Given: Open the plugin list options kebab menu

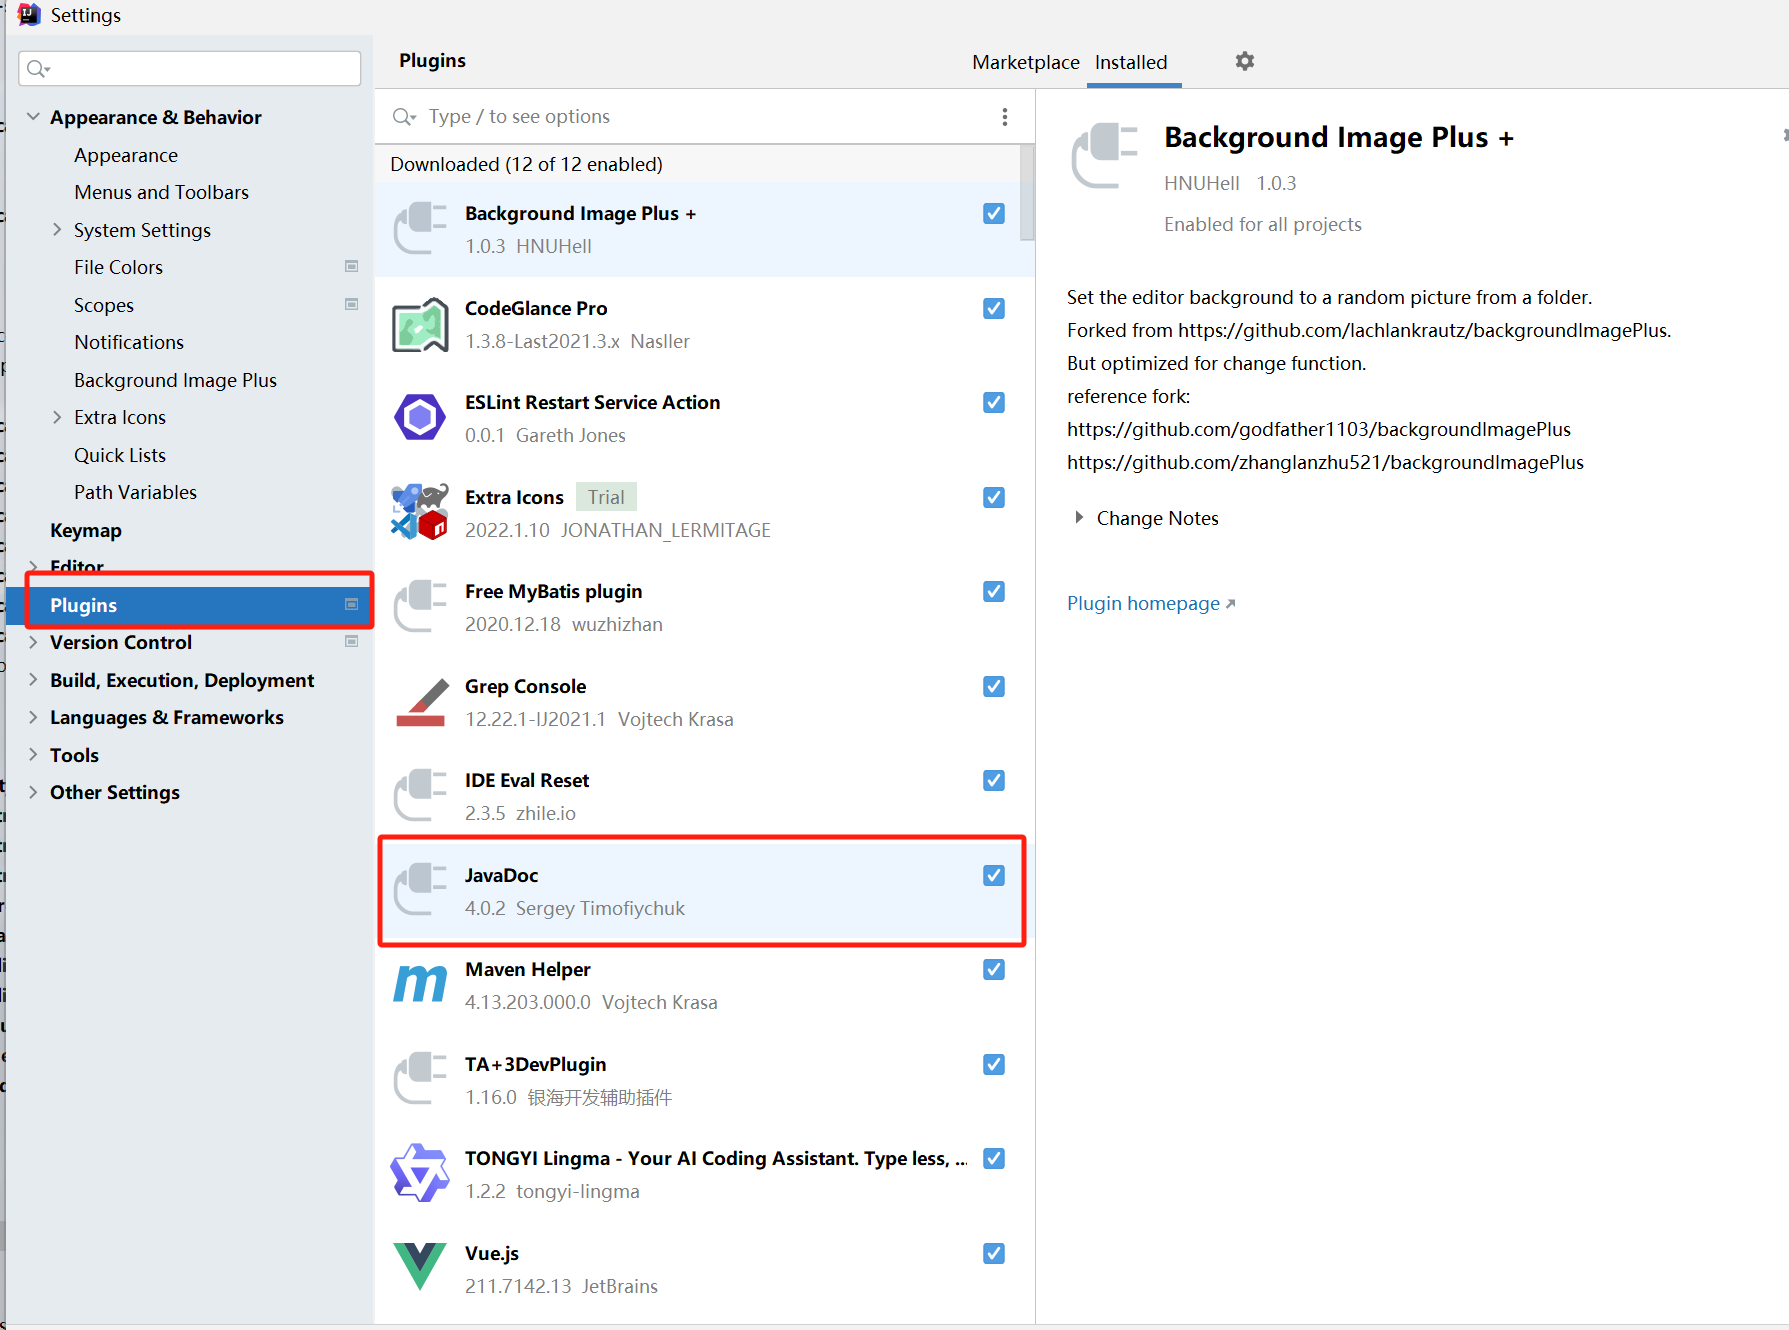Looking at the screenshot, I should [x=1004, y=117].
